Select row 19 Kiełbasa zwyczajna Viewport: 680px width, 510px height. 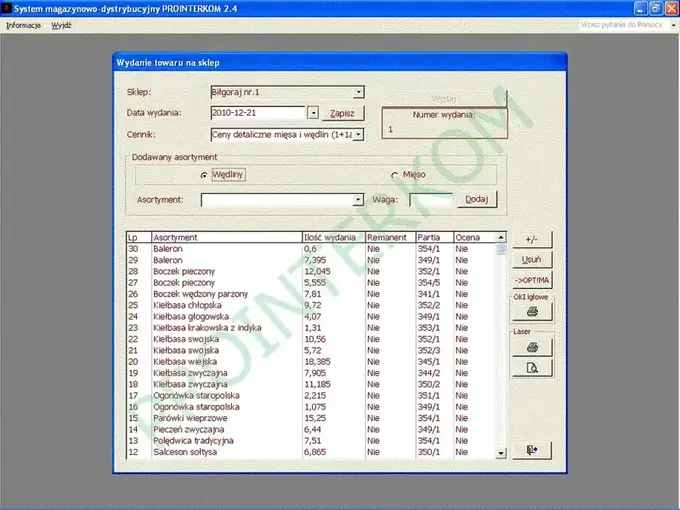pyautogui.click(x=311, y=373)
